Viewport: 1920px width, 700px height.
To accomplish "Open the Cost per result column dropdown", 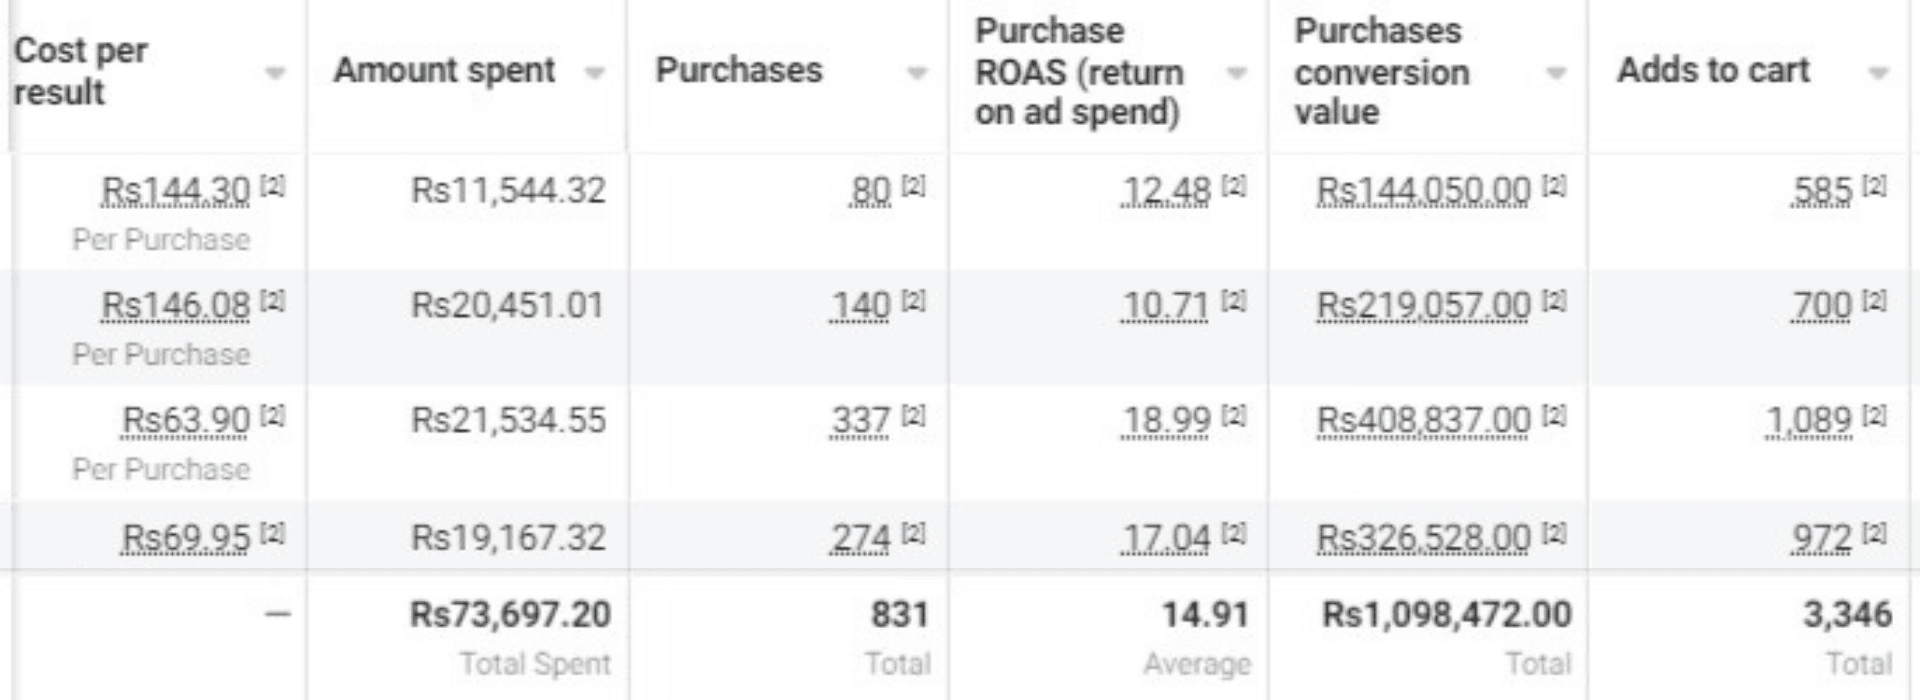I will (x=275, y=73).
